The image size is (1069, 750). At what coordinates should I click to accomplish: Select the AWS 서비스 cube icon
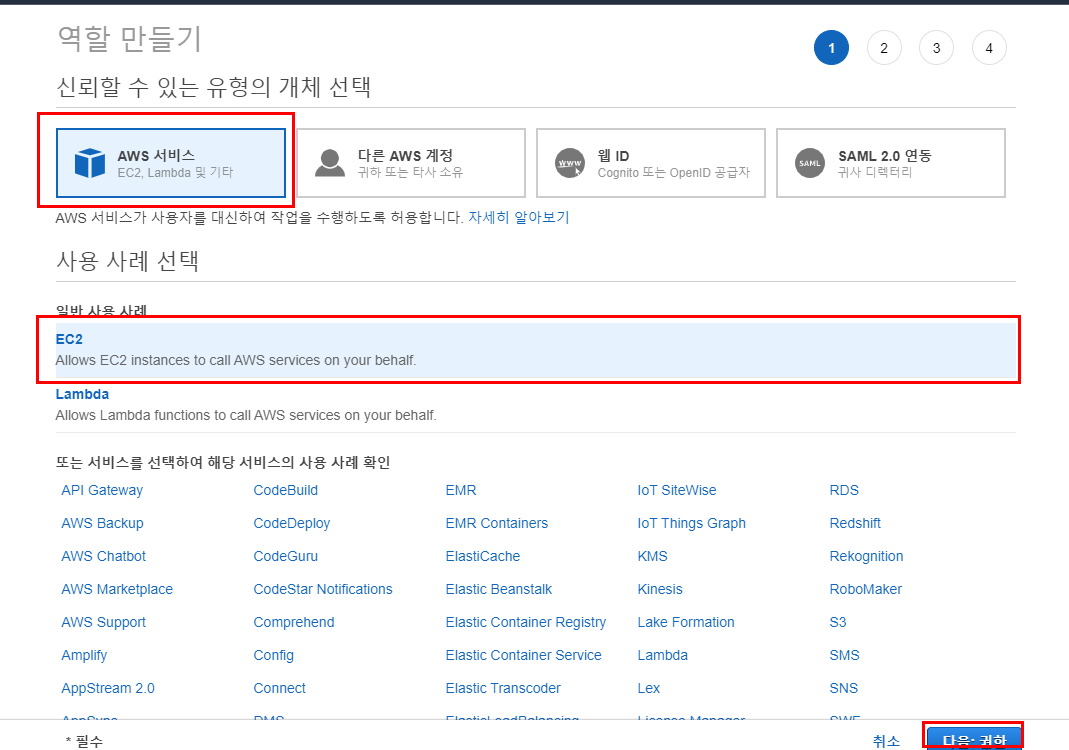(89, 163)
